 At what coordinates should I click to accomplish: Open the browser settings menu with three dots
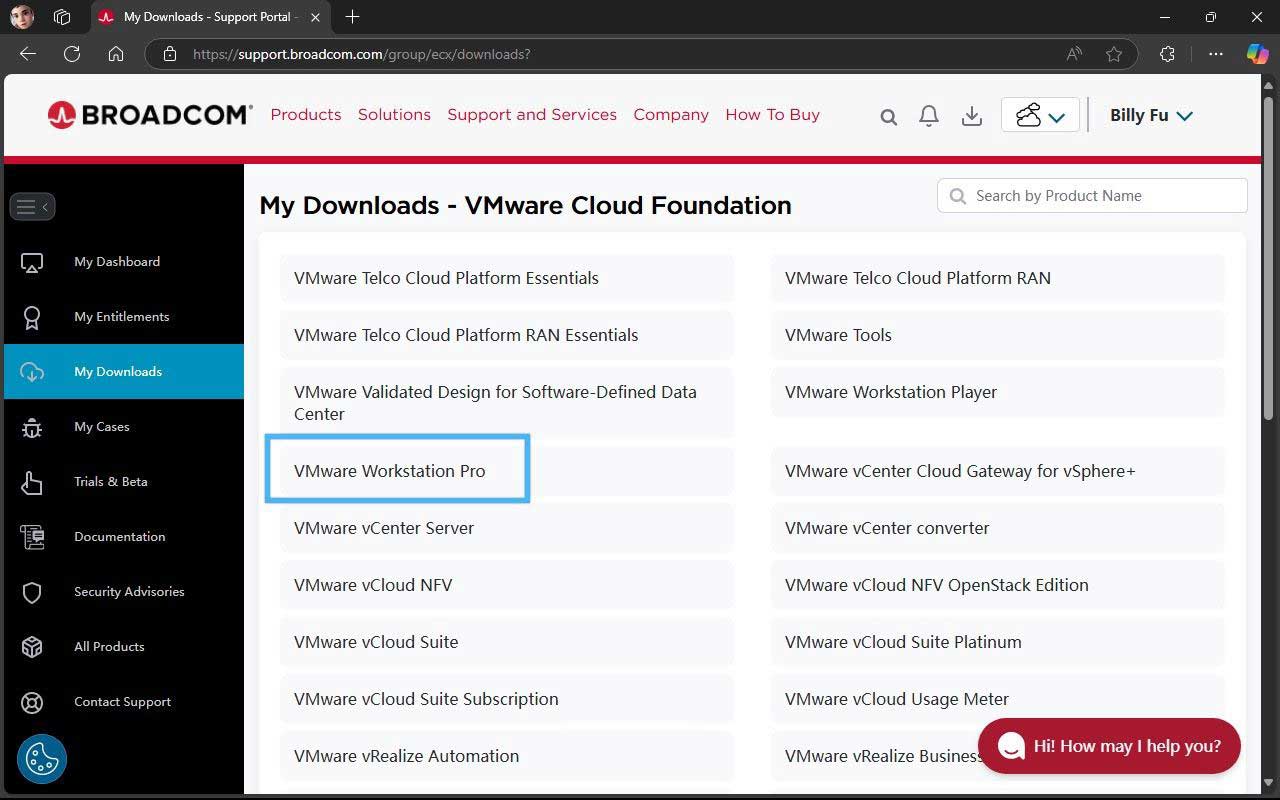[1215, 55]
